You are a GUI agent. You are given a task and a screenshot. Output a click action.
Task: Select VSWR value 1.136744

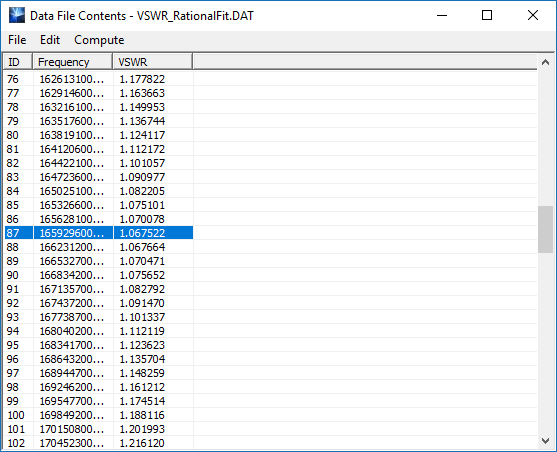point(142,121)
